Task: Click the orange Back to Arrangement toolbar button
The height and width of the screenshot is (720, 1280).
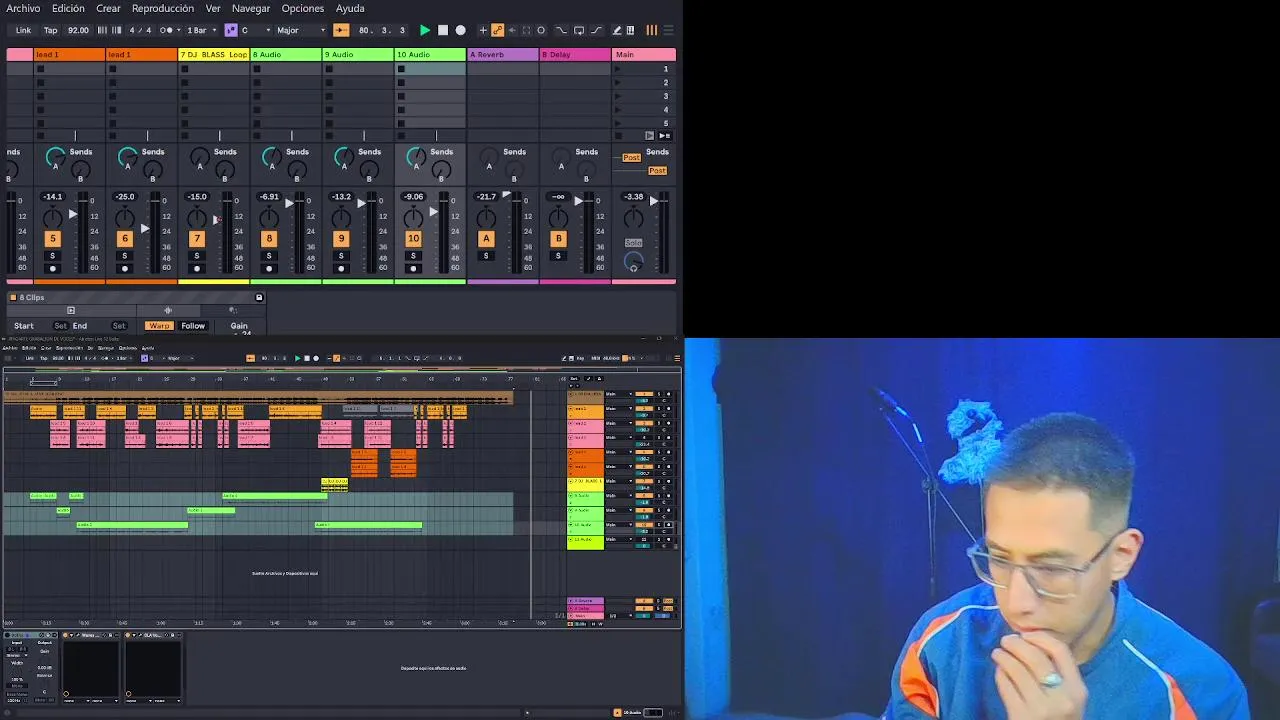Action: [x=341, y=30]
